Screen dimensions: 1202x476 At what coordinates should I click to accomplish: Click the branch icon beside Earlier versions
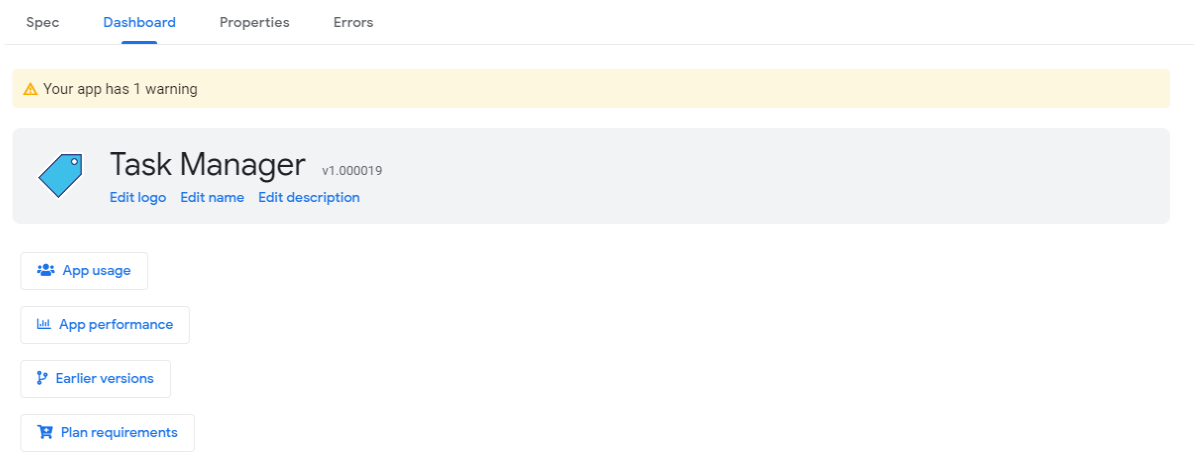42,378
